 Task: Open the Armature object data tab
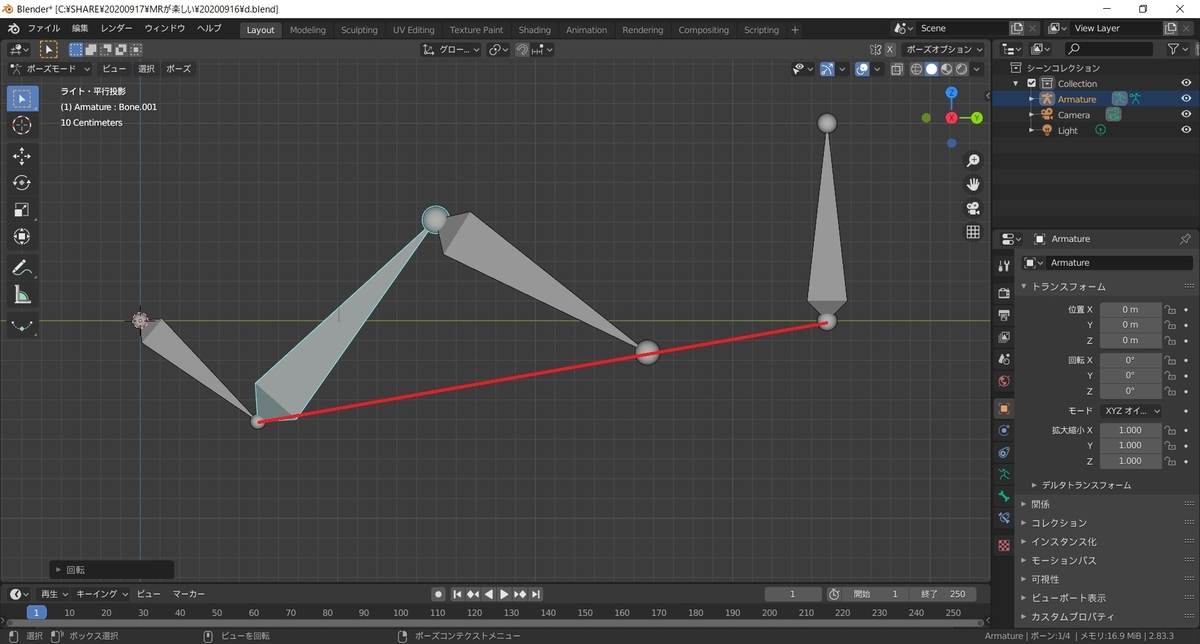pos(1004,474)
